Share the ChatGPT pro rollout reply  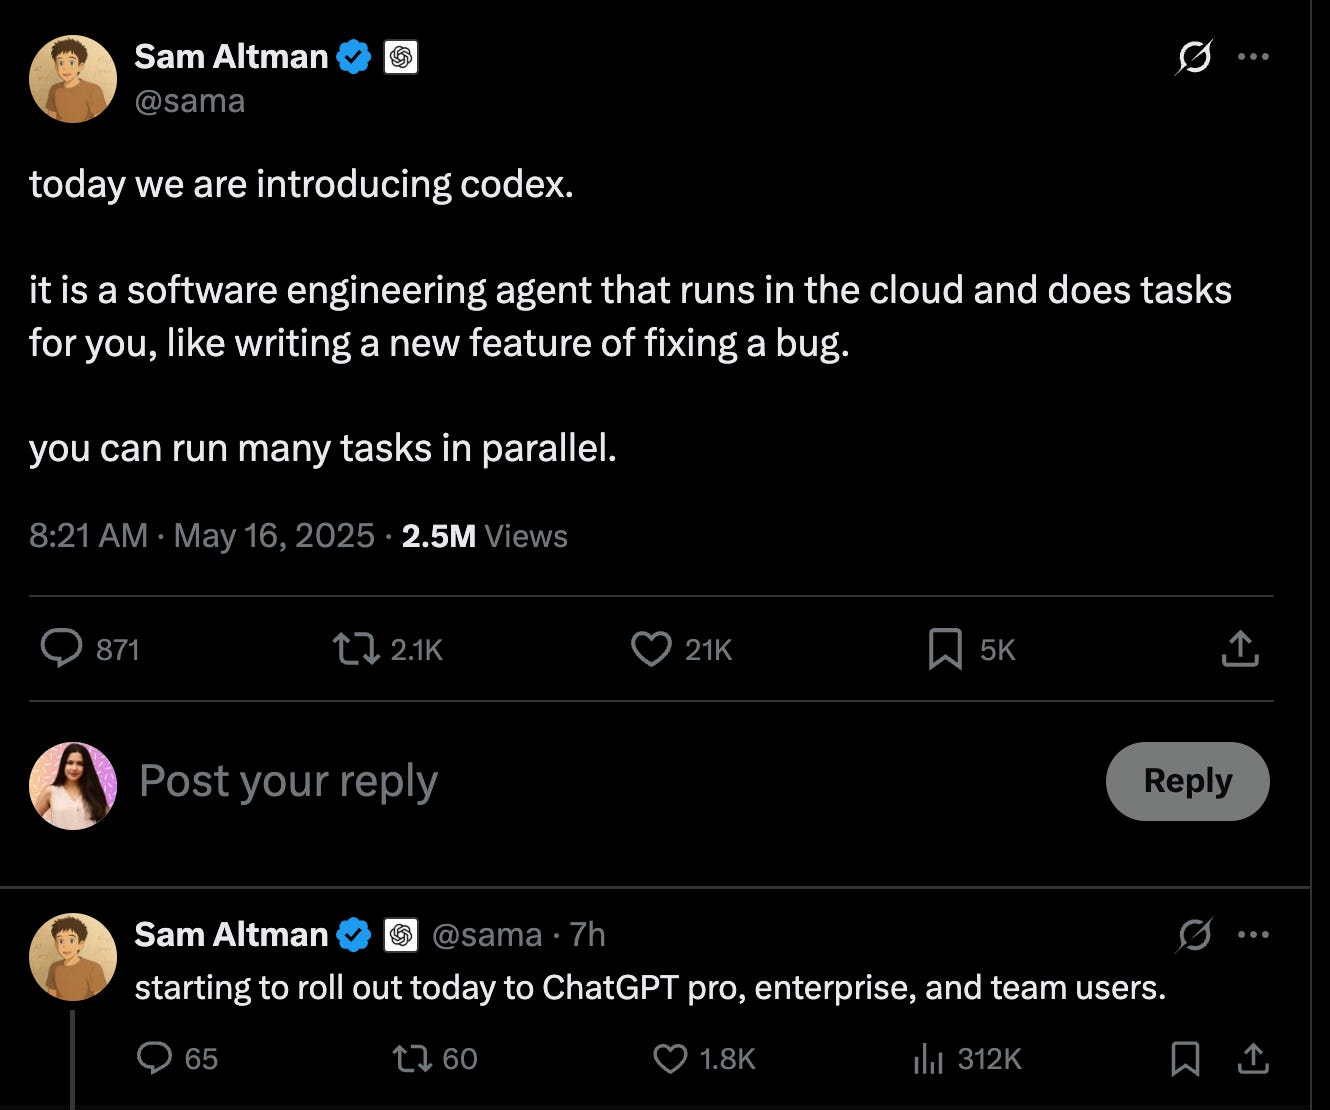(x=1253, y=1058)
